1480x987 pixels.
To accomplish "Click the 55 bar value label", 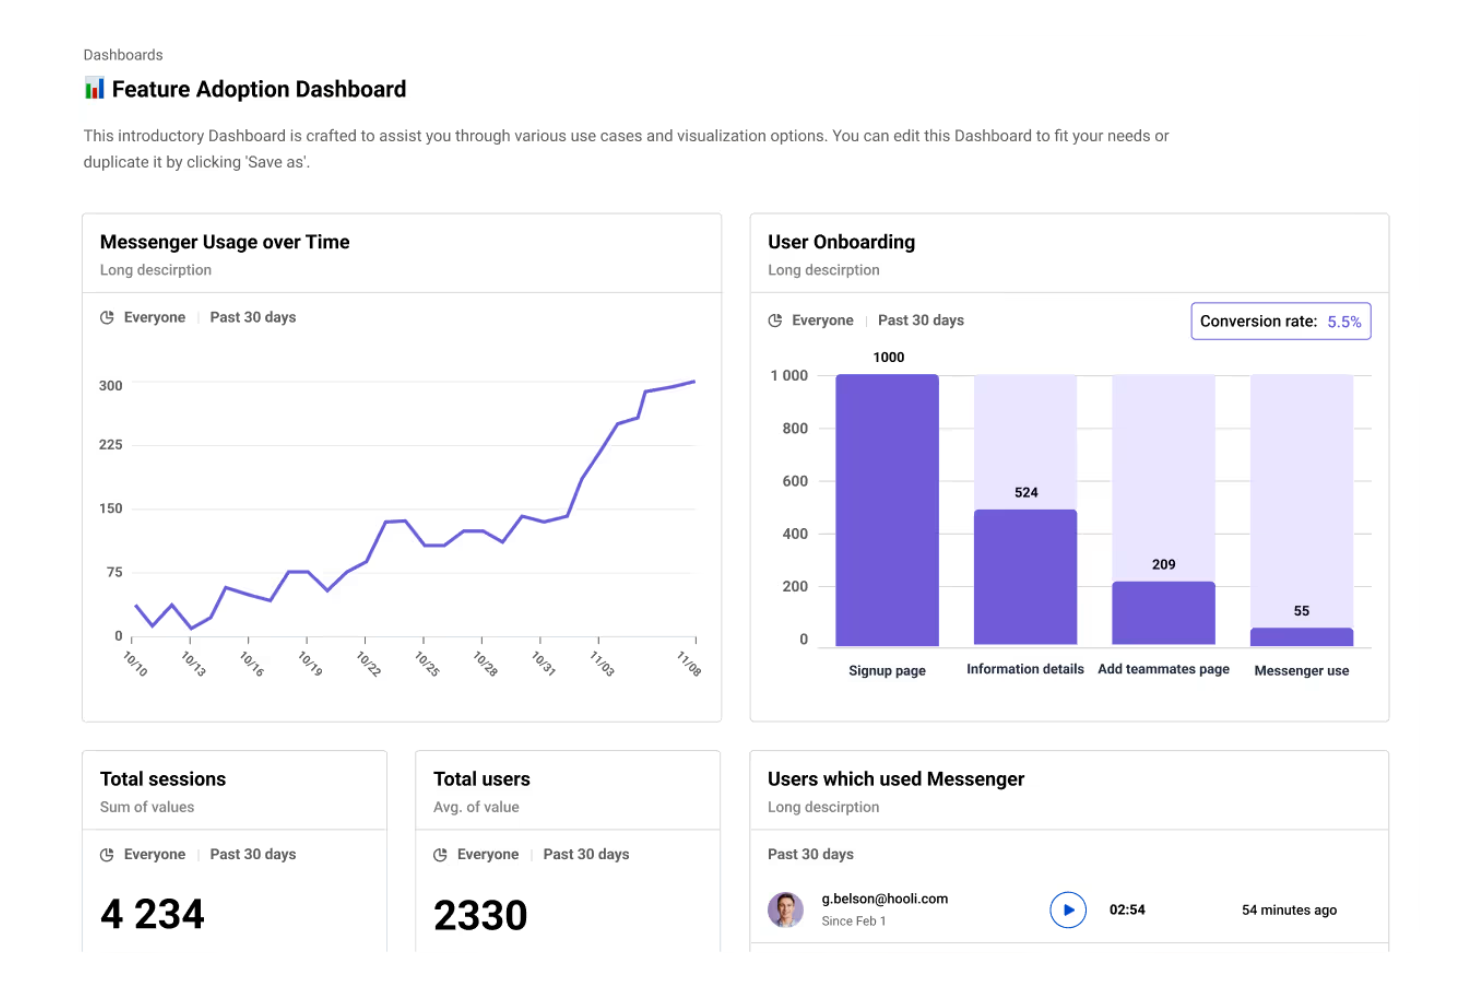I will [1301, 611].
